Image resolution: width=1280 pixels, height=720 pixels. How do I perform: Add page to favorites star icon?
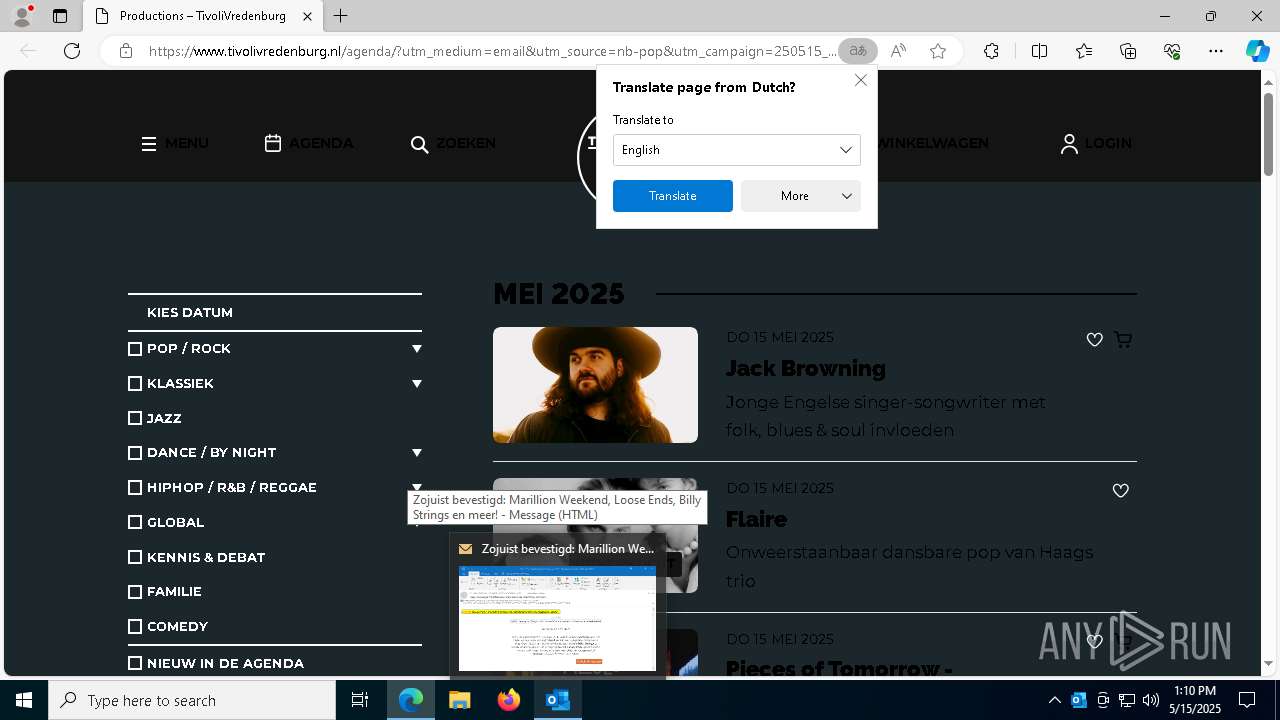click(938, 51)
